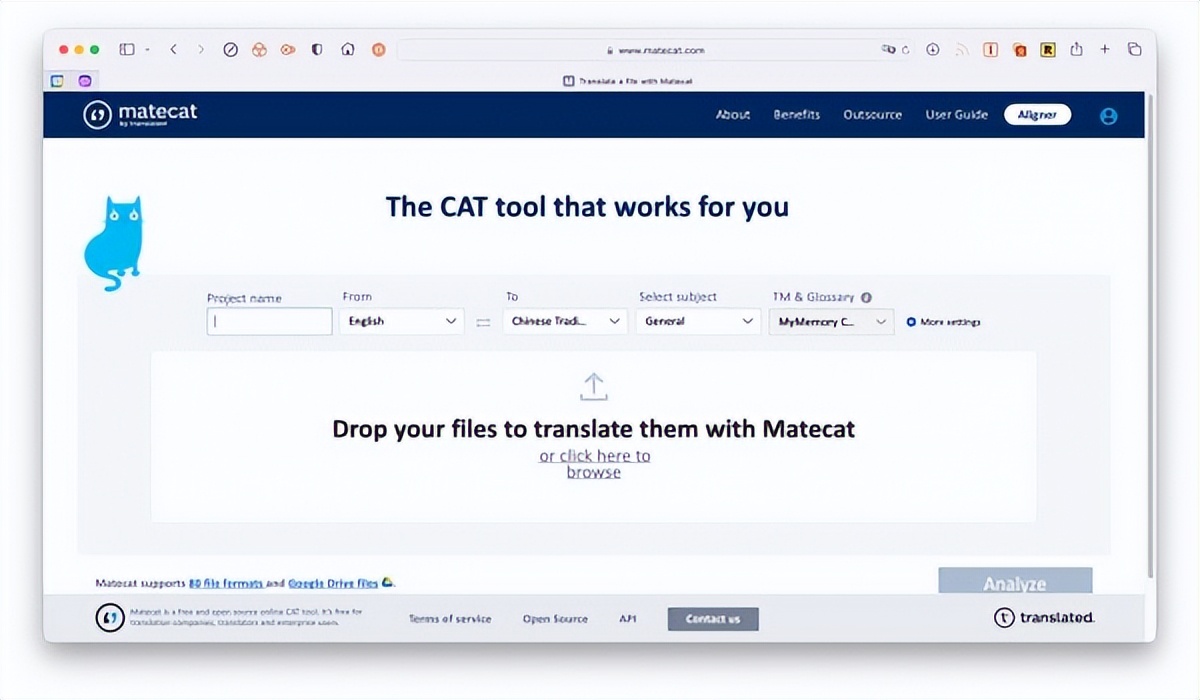Show the tab overview icon
This screenshot has height=700, width=1200.
[1134, 49]
